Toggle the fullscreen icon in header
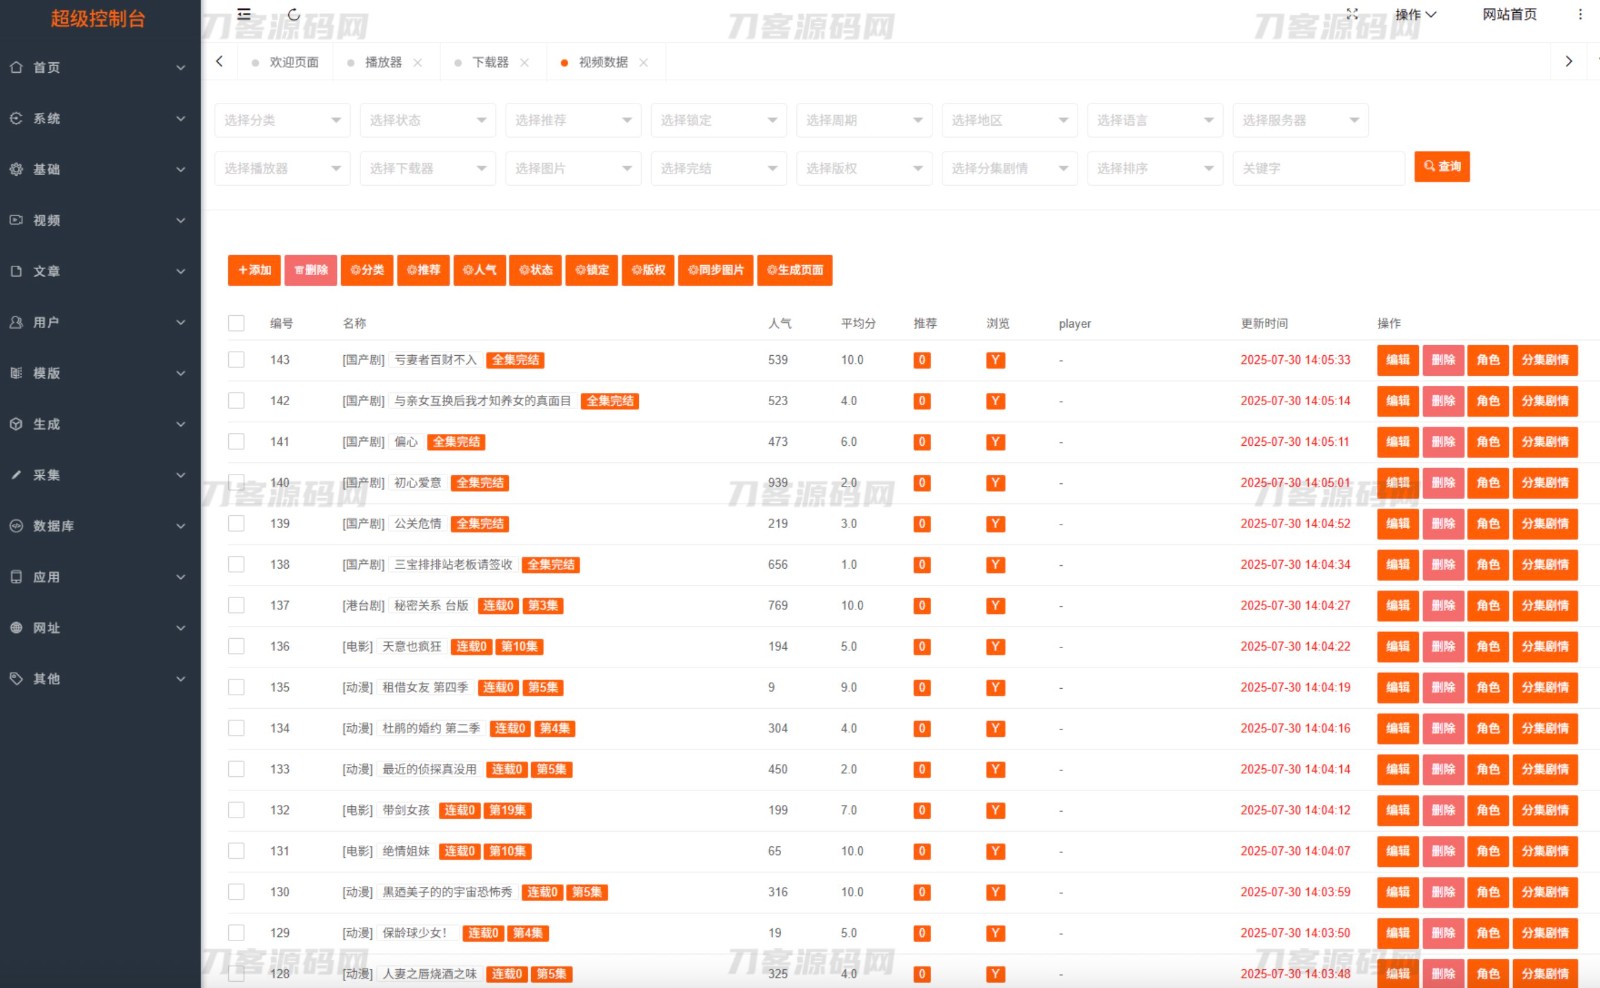This screenshot has width=1600, height=988. pyautogui.click(x=1352, y=14)
